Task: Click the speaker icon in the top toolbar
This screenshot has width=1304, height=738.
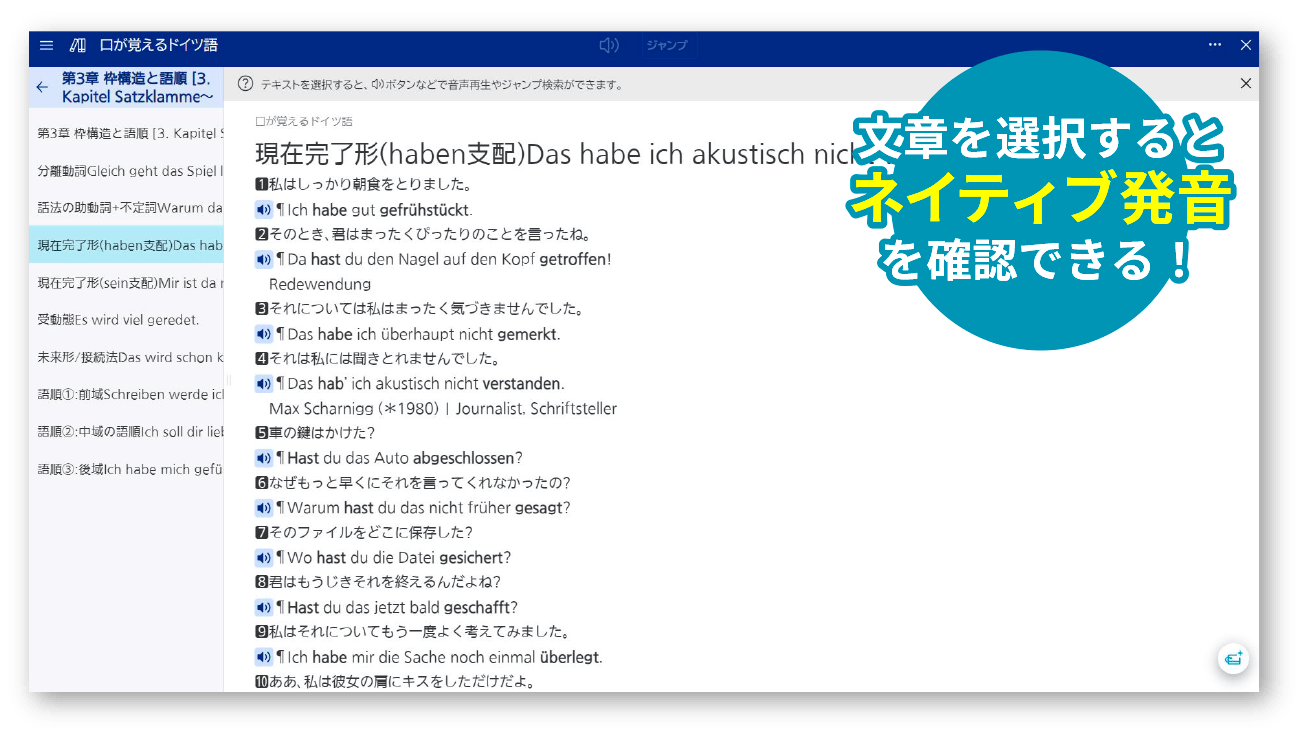Action: coord(609,45)
